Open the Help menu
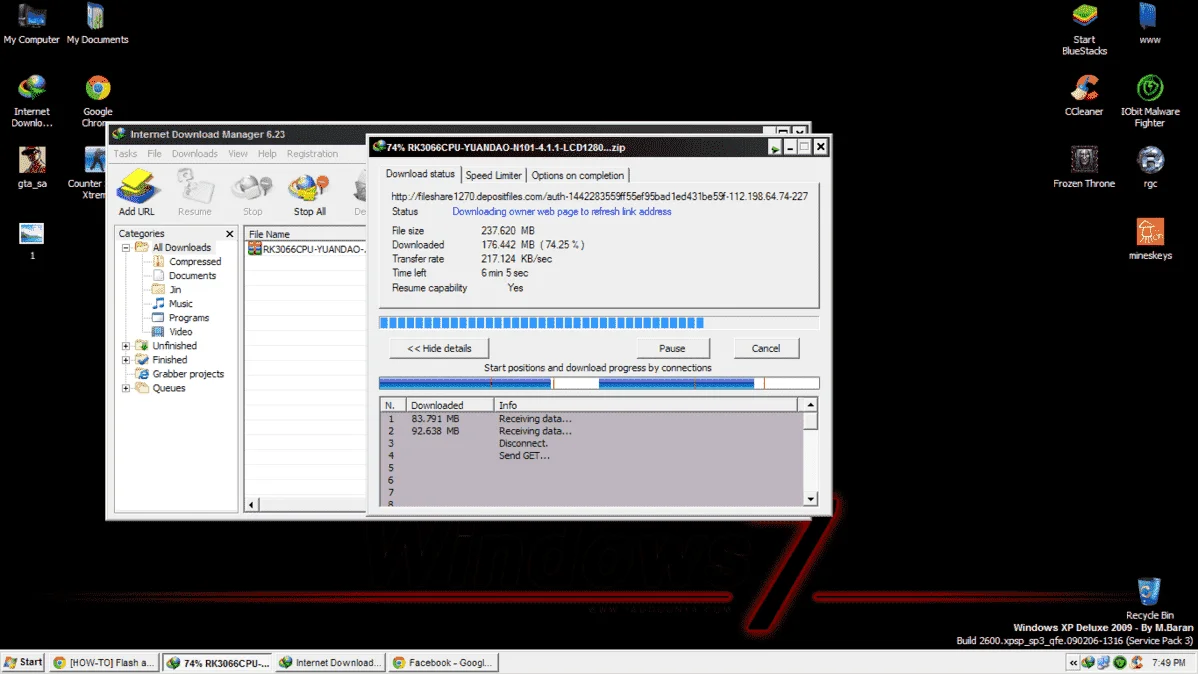 267,154
